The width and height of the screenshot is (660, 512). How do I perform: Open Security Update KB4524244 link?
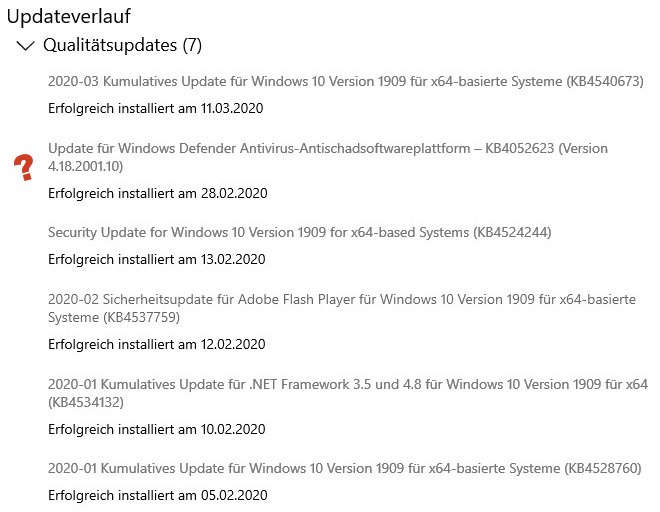click(300, 232)
